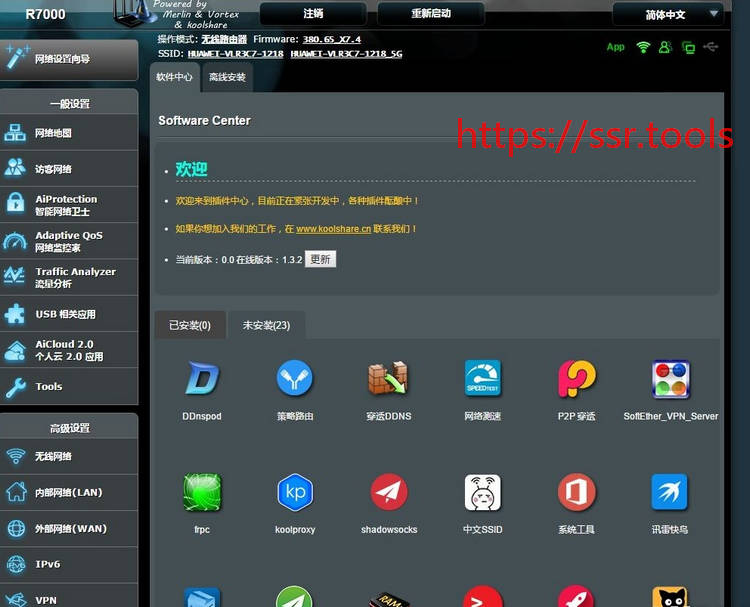Open the 中文SSID plugin icon
750x607 pixels.
pos(482,493)
